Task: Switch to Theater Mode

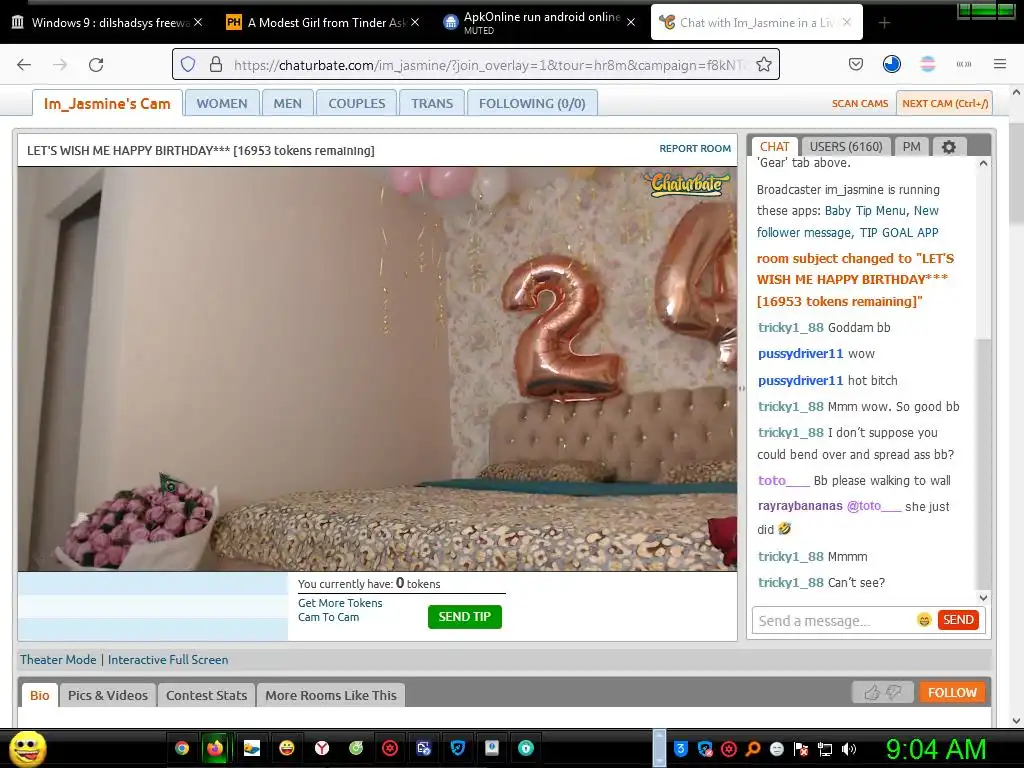Action: (x=58, y=660)
